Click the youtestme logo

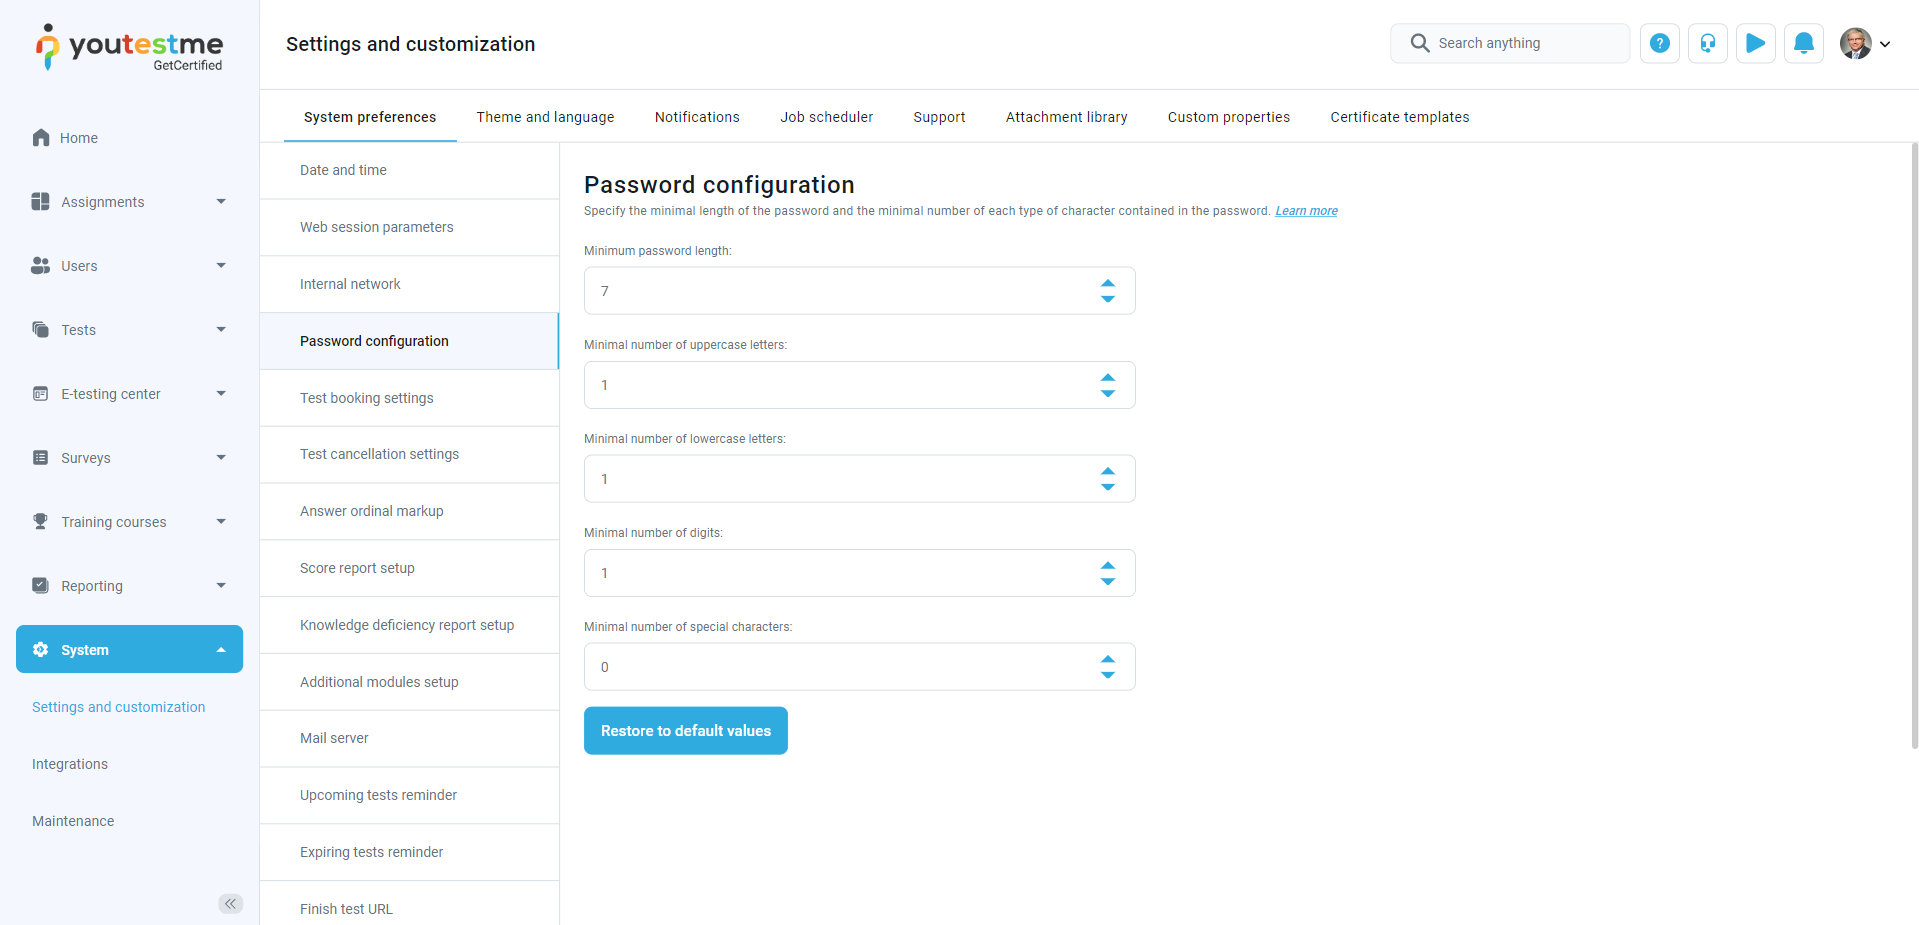[x=130, y=47]
